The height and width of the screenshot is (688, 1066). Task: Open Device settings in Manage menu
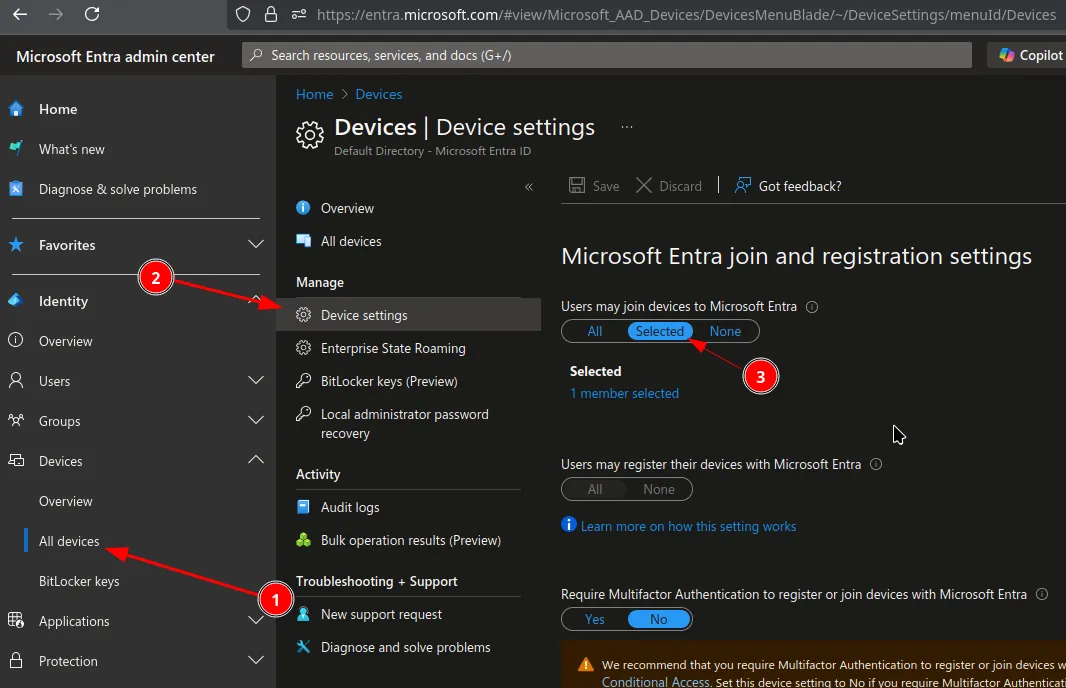409,315
